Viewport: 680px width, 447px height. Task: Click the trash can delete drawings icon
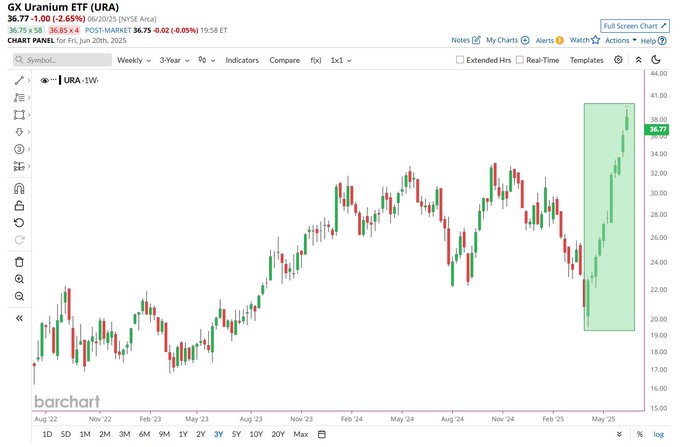click(19, 262)
